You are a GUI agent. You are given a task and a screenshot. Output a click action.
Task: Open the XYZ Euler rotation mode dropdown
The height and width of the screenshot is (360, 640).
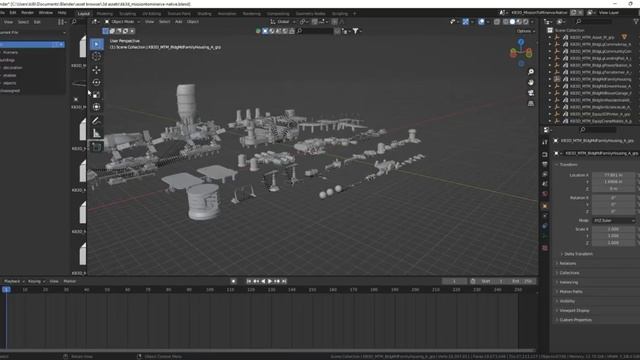(614, 220)
